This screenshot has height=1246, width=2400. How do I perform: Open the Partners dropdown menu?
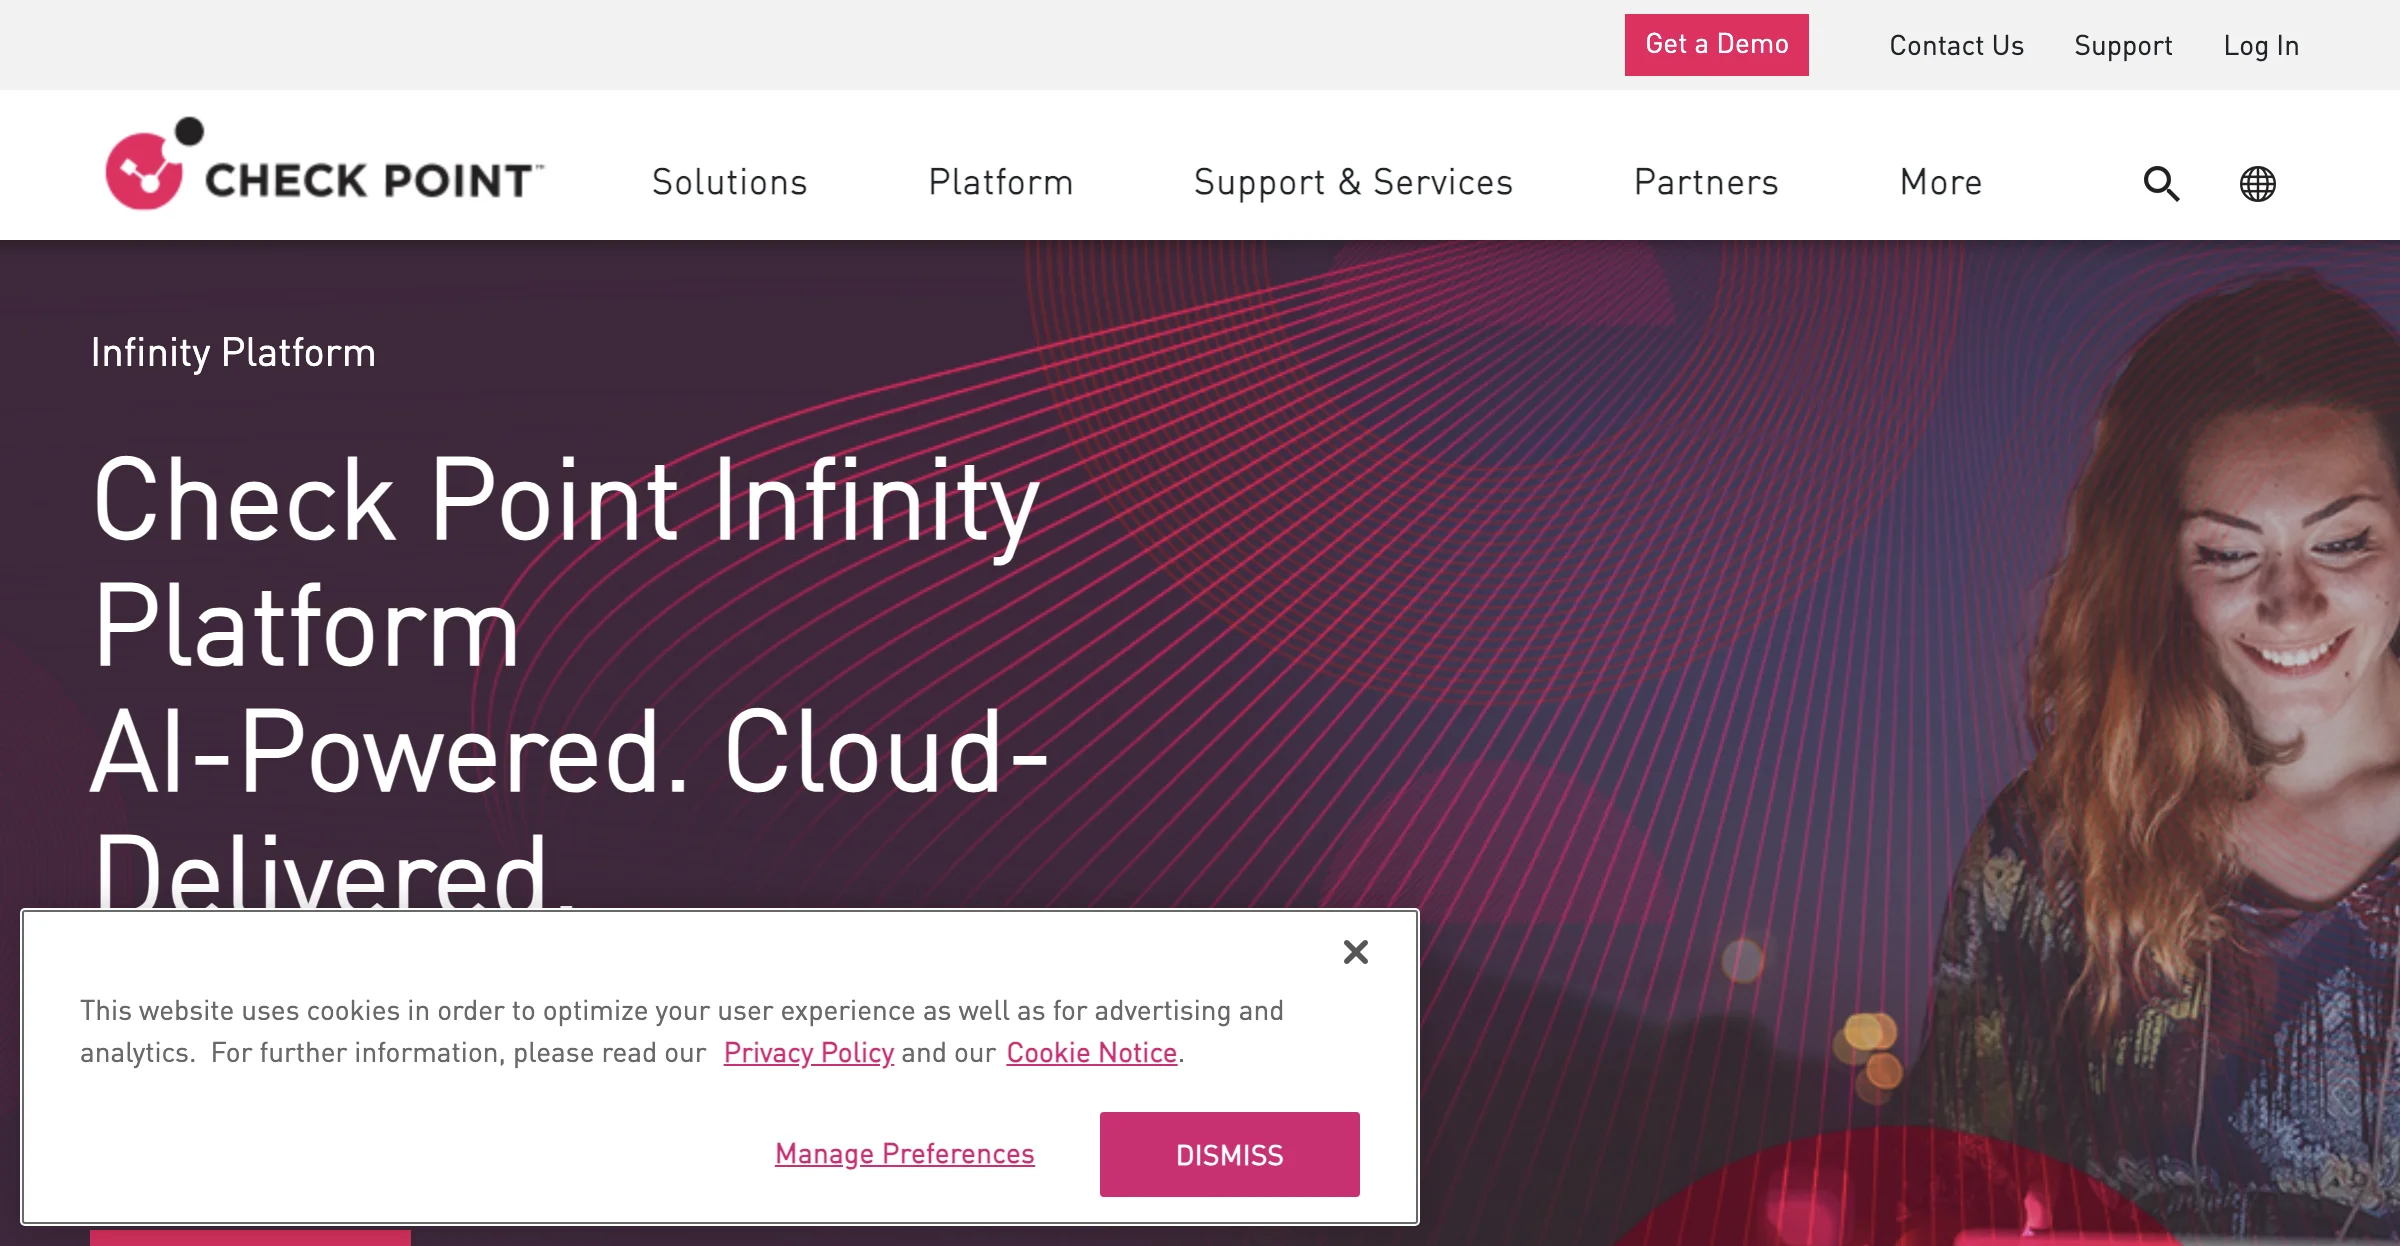coord(1706,181)
